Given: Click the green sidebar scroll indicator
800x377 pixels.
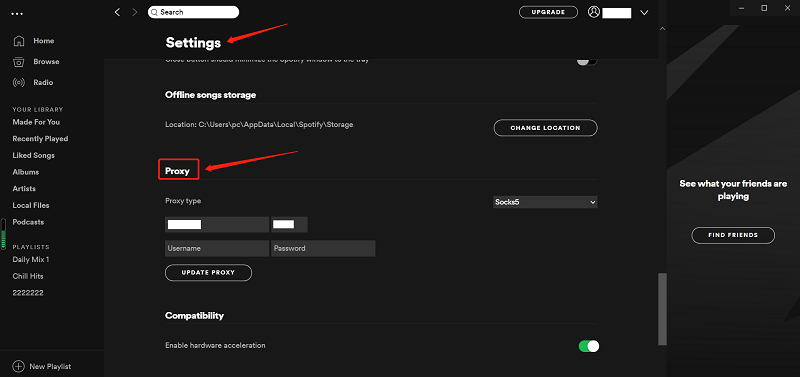Looking at the screenshot, I should point(4,234).
